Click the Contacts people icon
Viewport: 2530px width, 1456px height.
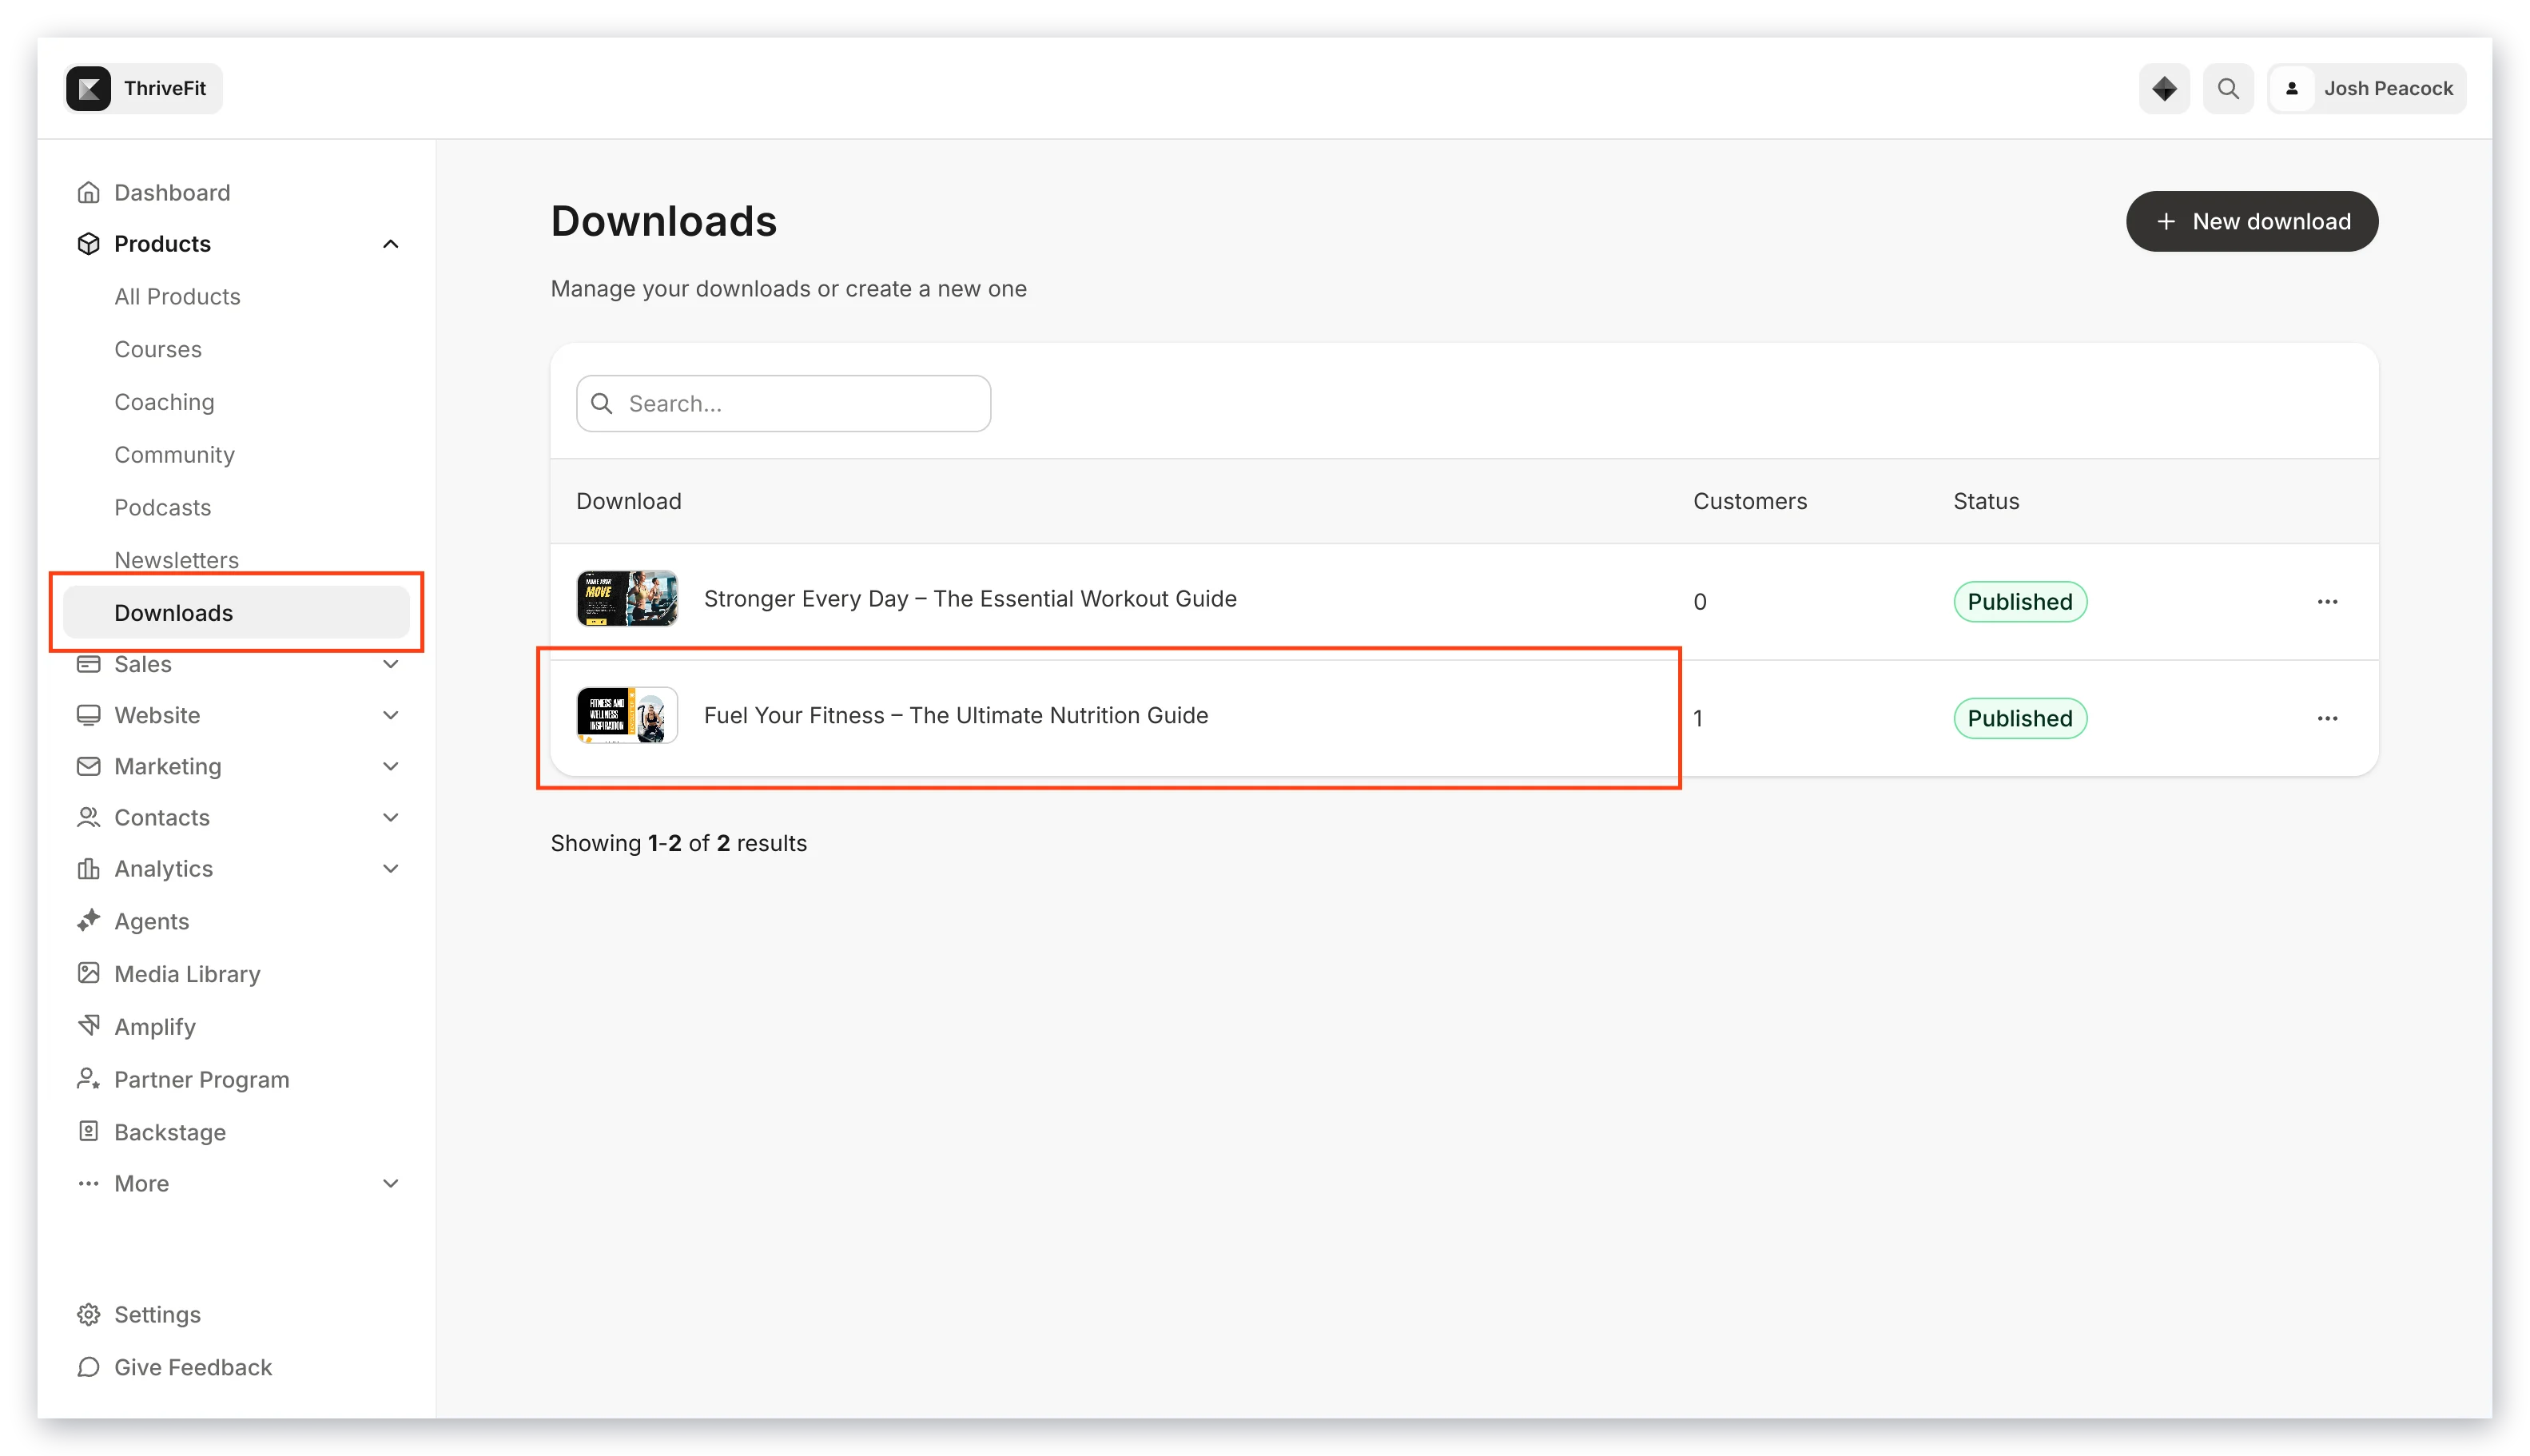pos(88,817)
